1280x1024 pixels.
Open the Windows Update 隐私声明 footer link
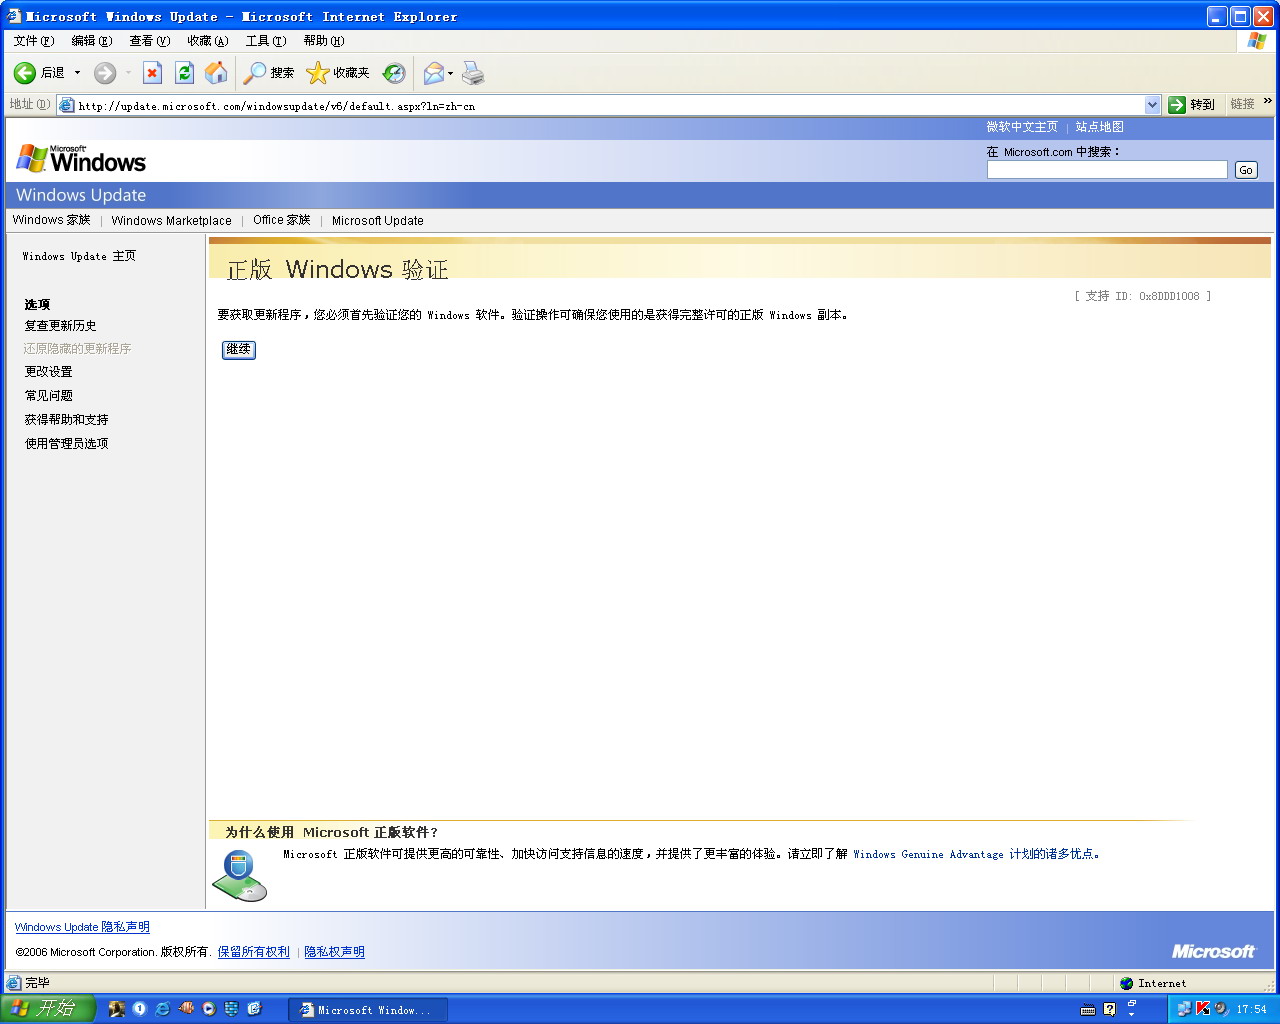pos(82,927)
